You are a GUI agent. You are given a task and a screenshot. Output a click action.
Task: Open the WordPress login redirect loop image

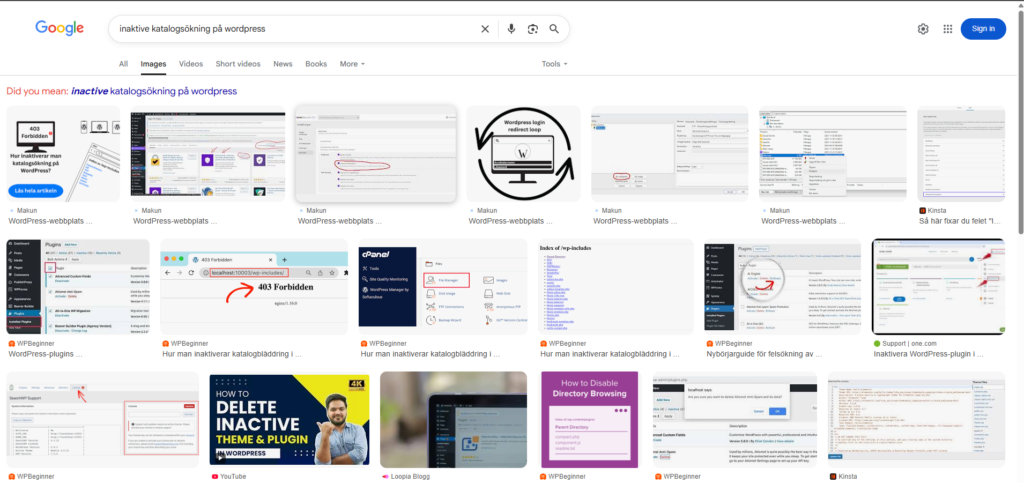[523, 154]
